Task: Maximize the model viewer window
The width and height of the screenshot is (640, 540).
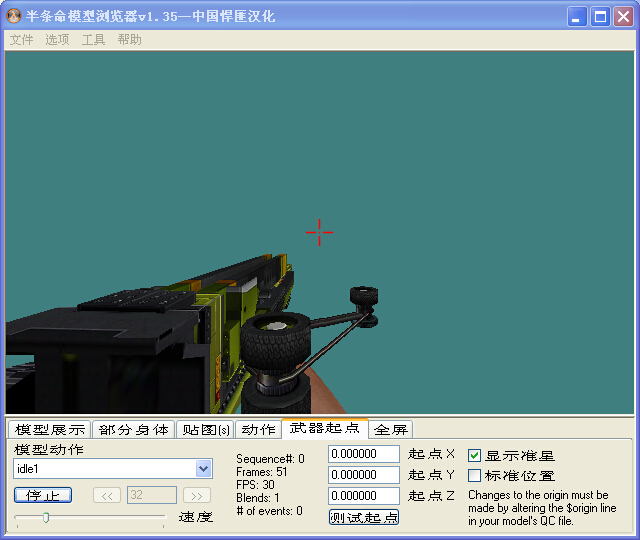Action: click(x=600, y=17)
